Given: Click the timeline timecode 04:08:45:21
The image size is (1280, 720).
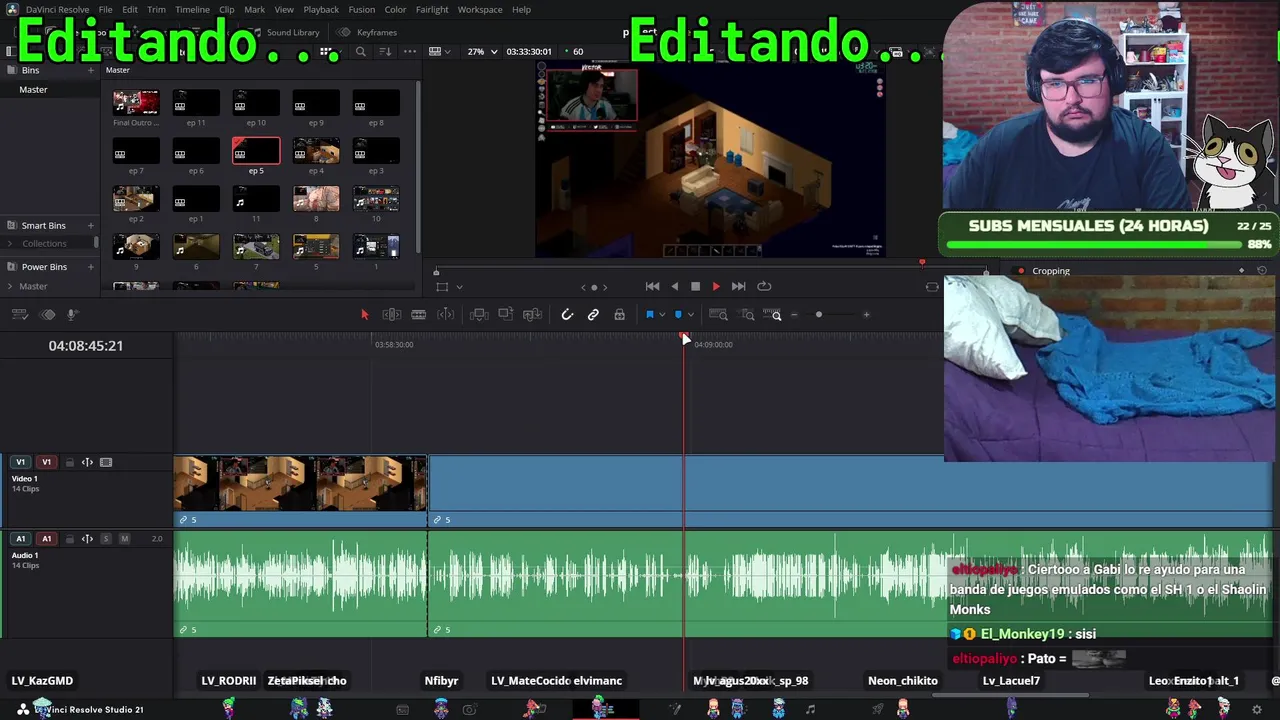Looking at the screenshot, I should pos(86,346).
